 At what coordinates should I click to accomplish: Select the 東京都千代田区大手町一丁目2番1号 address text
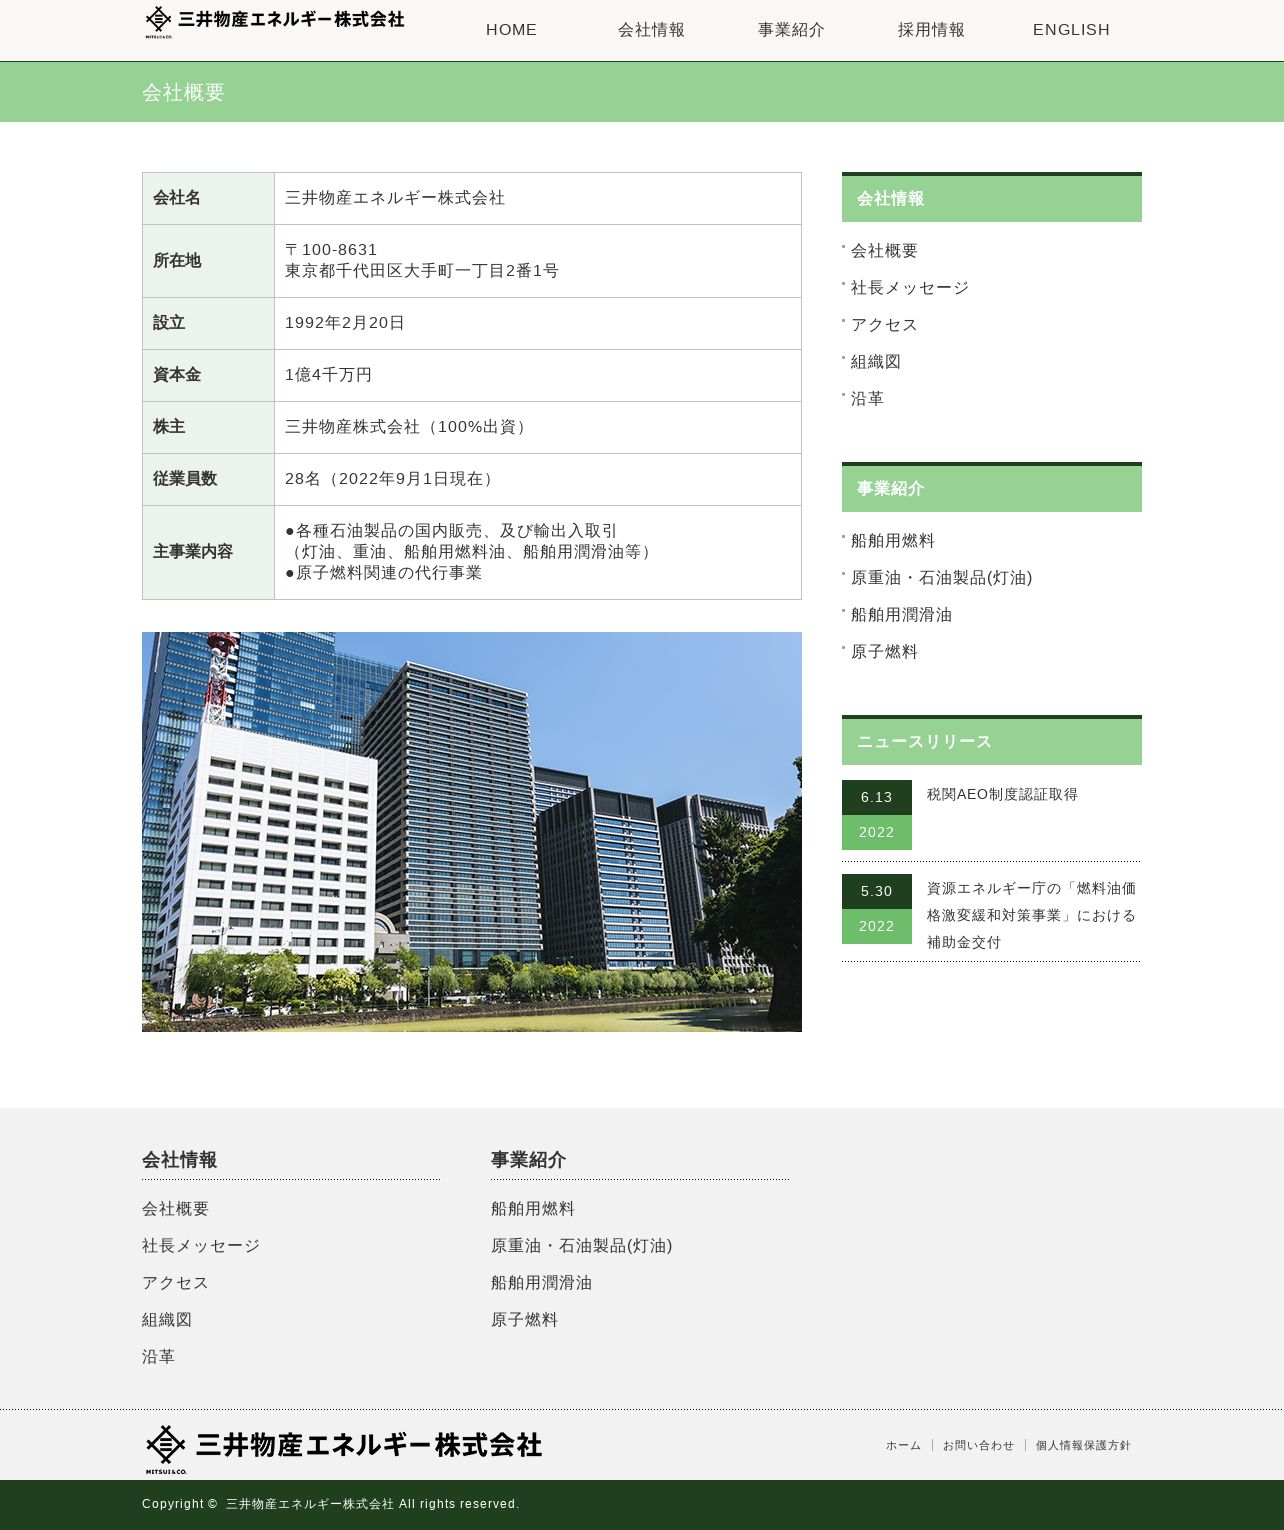click(x=421, y=271)
